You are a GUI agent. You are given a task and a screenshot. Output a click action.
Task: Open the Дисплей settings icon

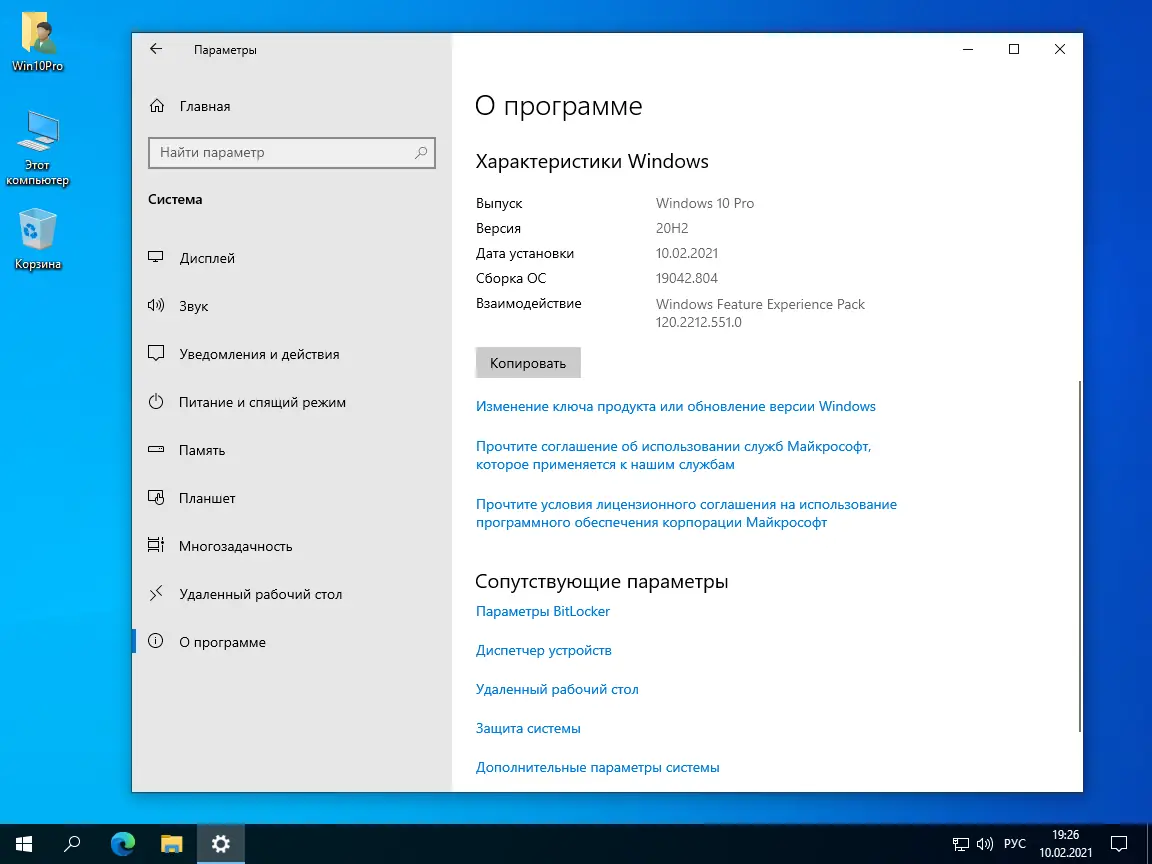coord(156,258)
